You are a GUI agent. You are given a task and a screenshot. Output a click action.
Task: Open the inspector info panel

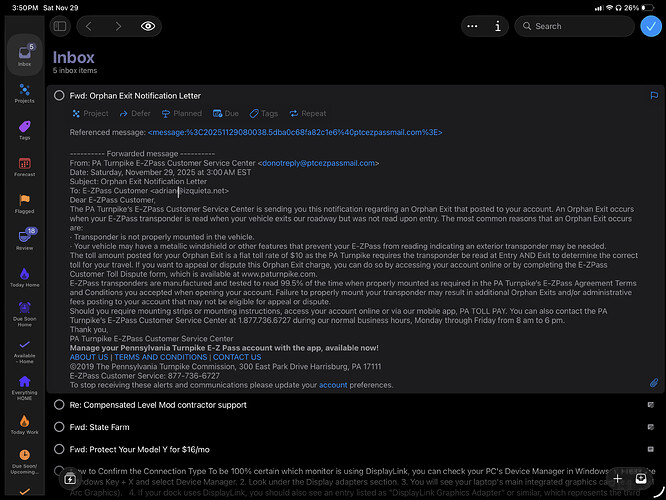(x=497, y=26)
